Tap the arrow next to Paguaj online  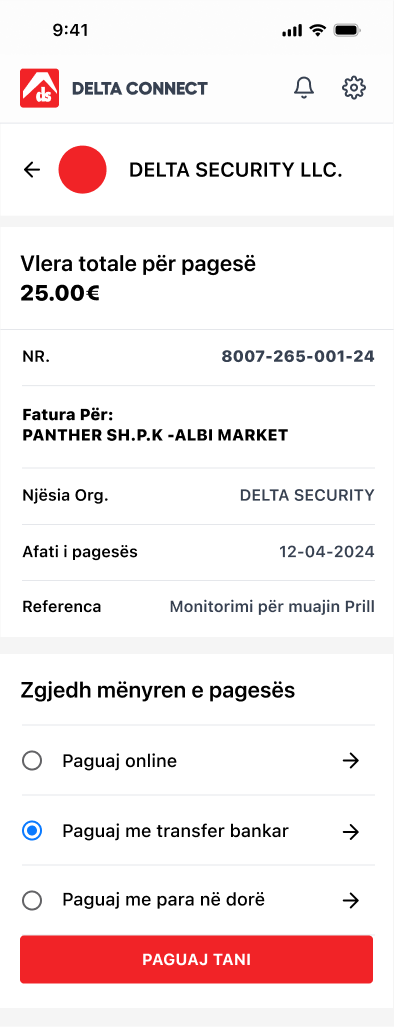[x=351, y=761]
